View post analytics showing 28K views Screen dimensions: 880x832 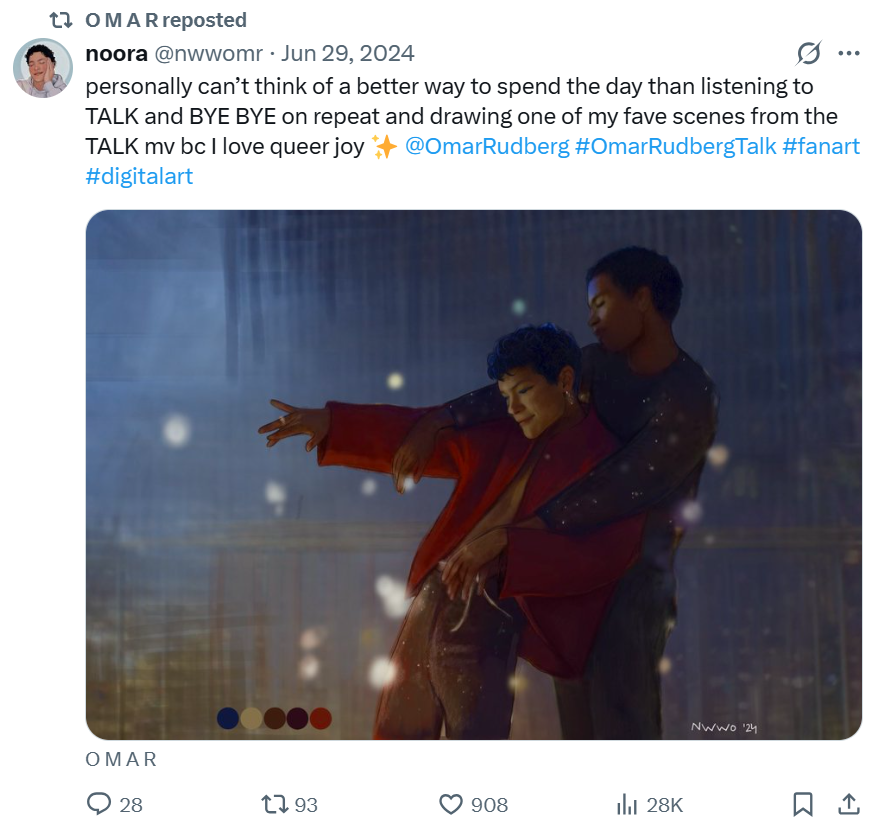tap(628, 804)
